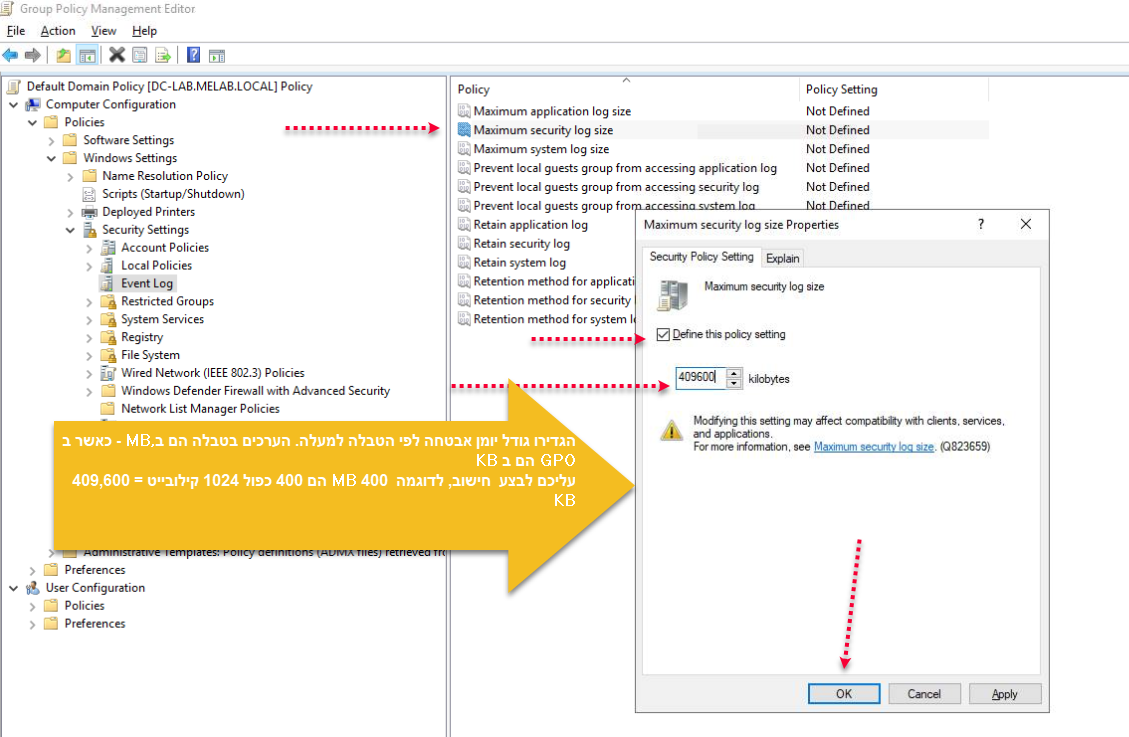Click the kilobytes size input field

pos(699,379)
